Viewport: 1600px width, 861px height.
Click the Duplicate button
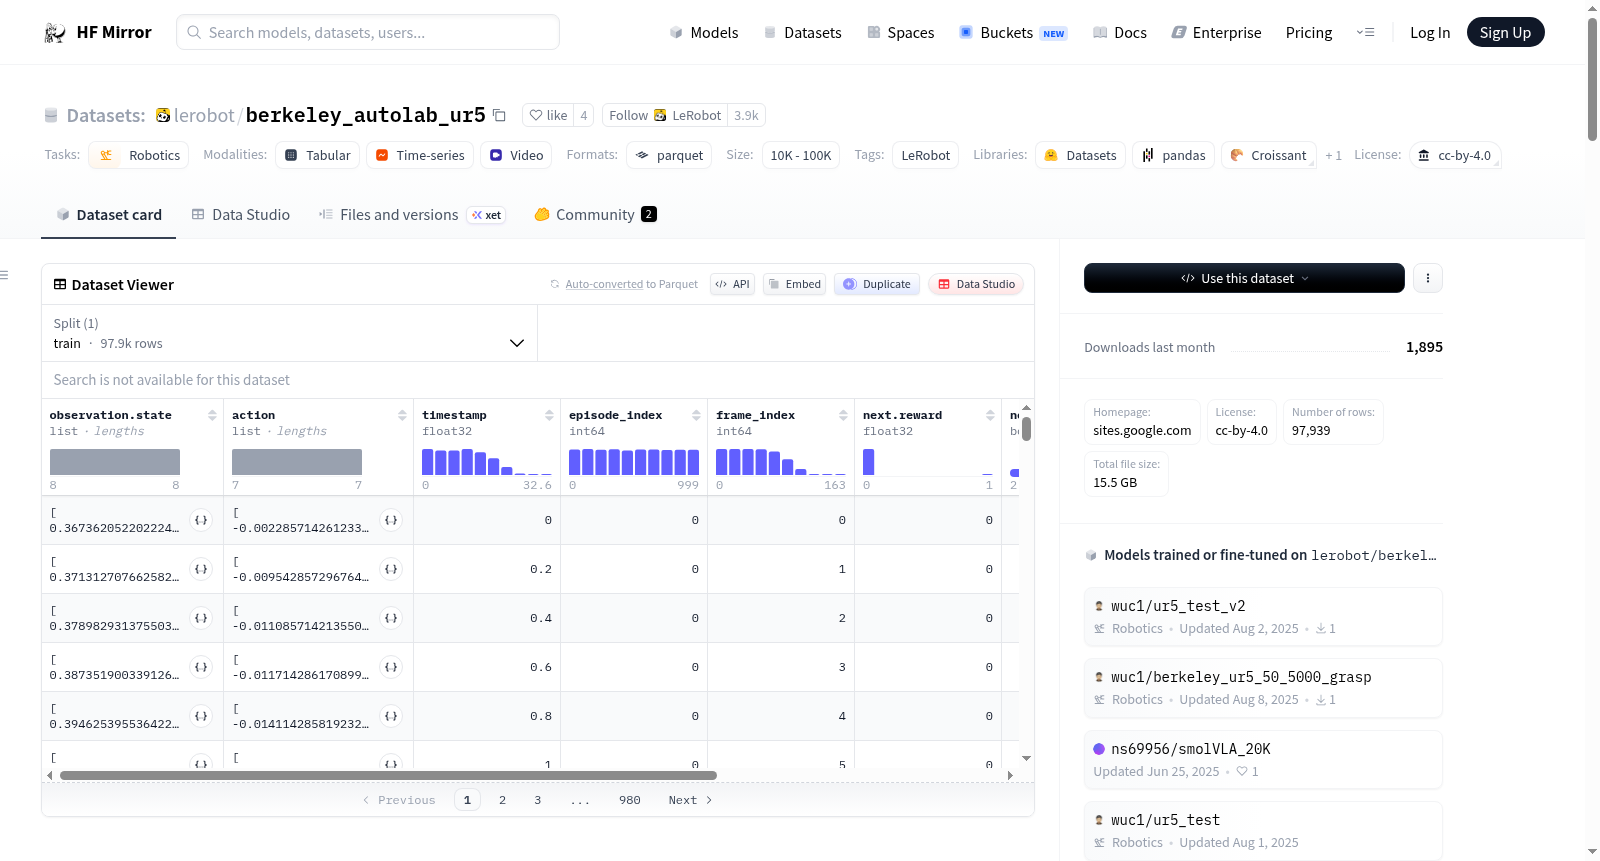[x=877, y=284]
